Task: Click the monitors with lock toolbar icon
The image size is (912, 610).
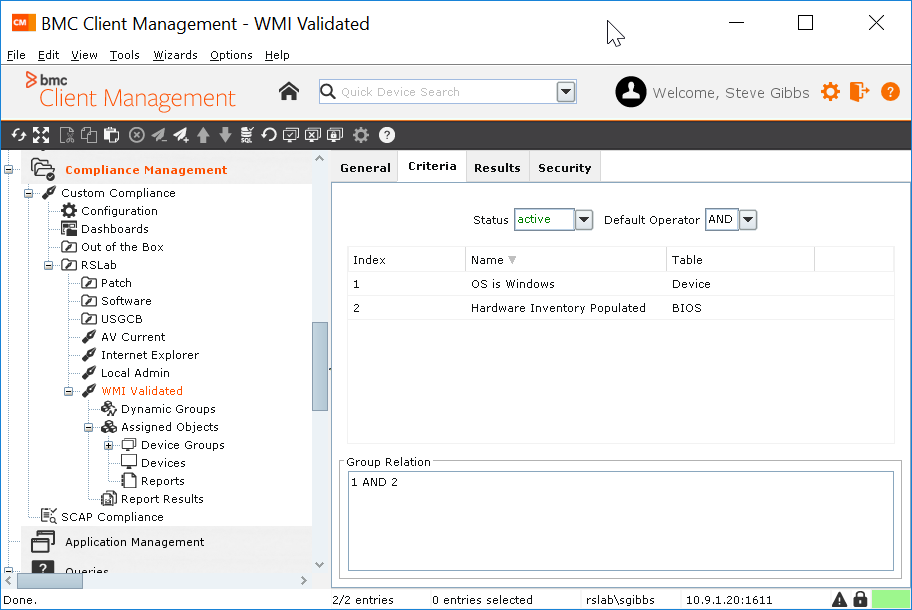Action: pyautogui.click(x=335, y=135)
